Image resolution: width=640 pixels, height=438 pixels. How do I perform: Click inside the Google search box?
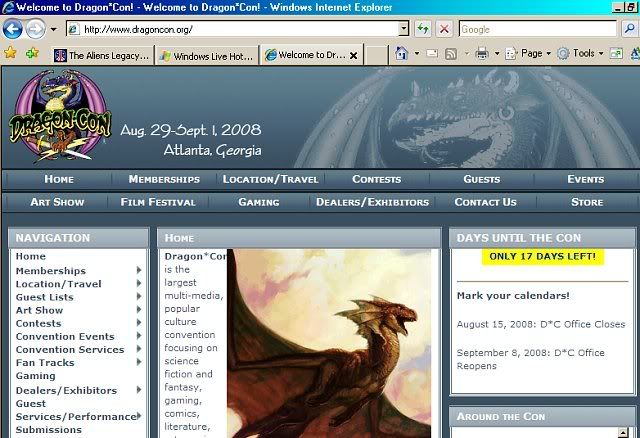point(538,29)
